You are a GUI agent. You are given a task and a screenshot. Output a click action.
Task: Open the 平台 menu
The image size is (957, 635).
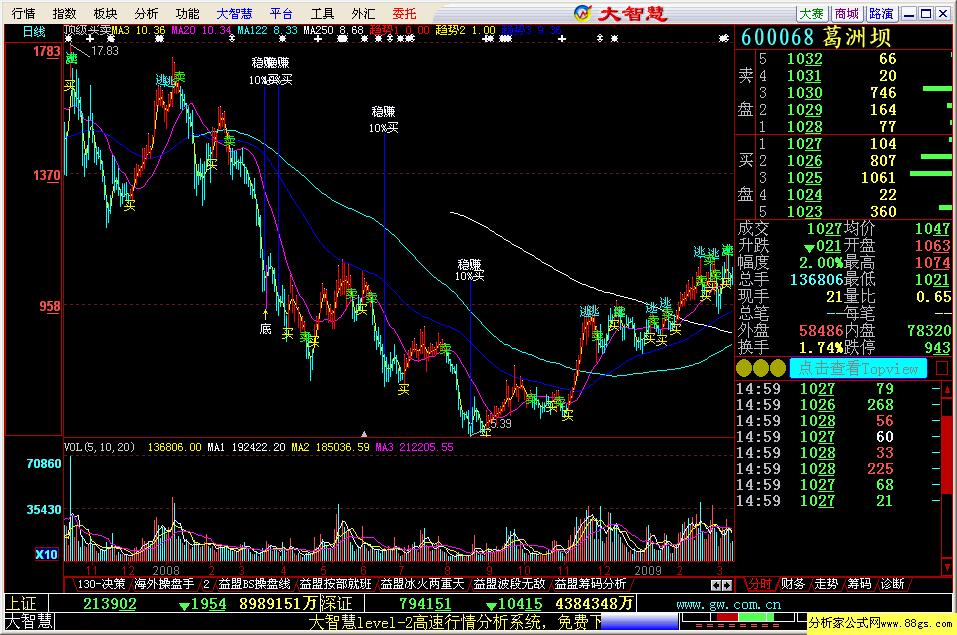[281, 13]
